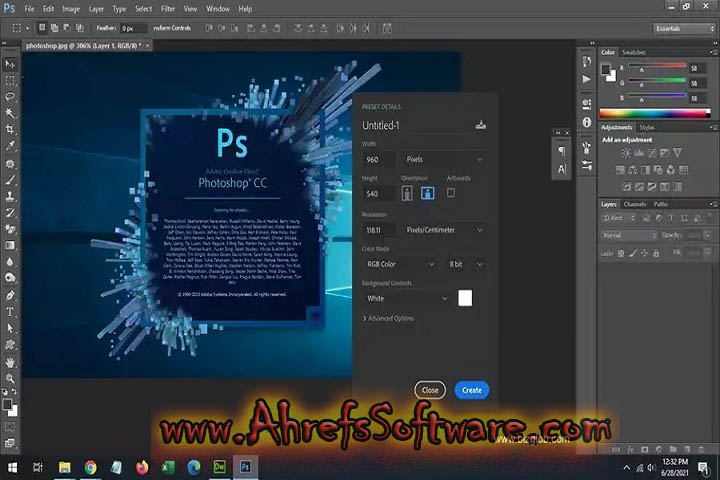Select the Hand tool
720x480 pixels.
pos(10,361)
